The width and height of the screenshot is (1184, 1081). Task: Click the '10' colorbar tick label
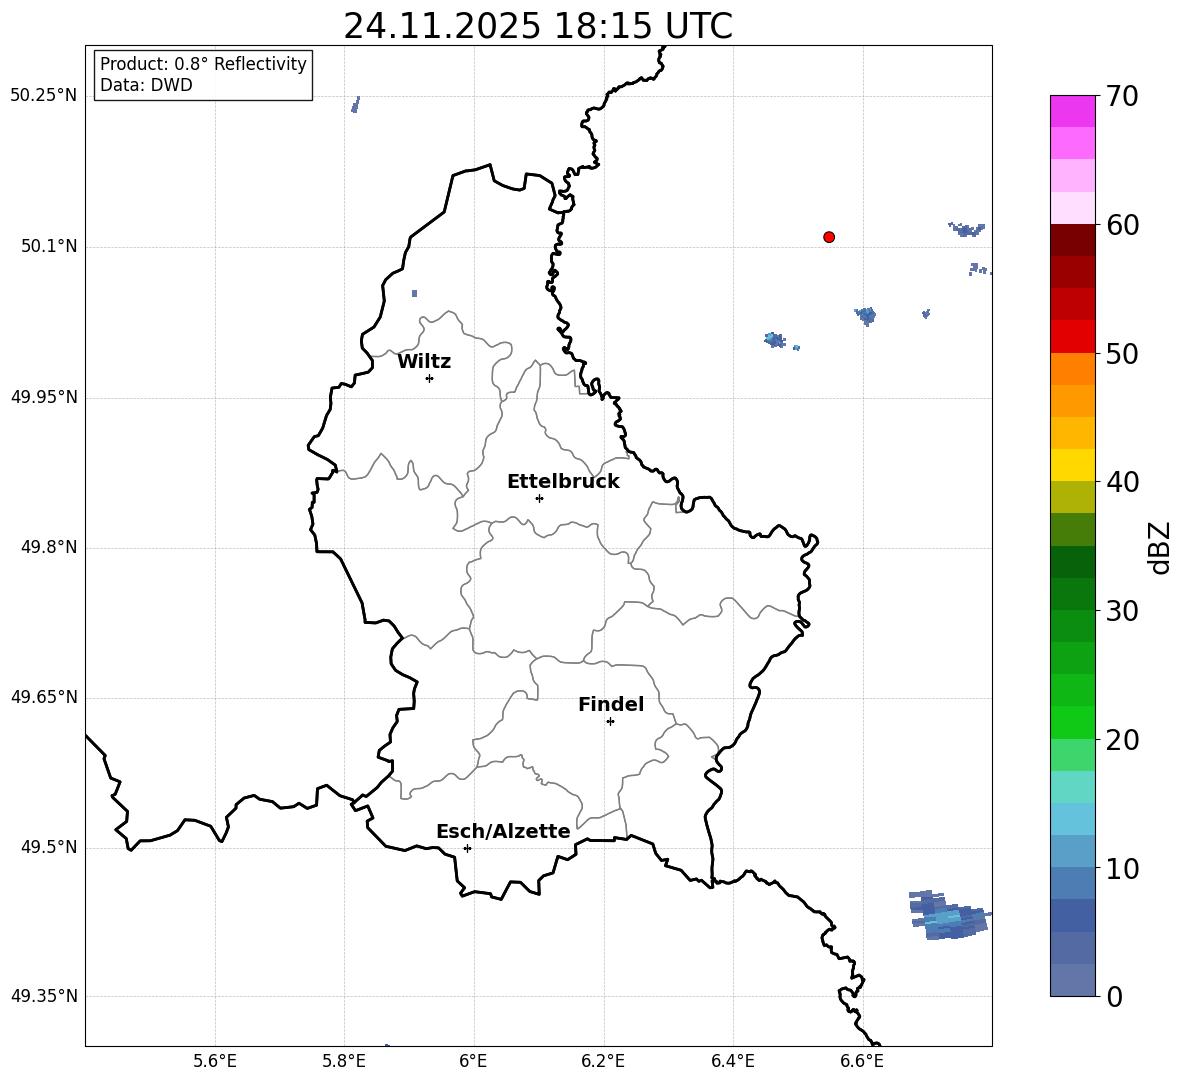coord(1122,869)
